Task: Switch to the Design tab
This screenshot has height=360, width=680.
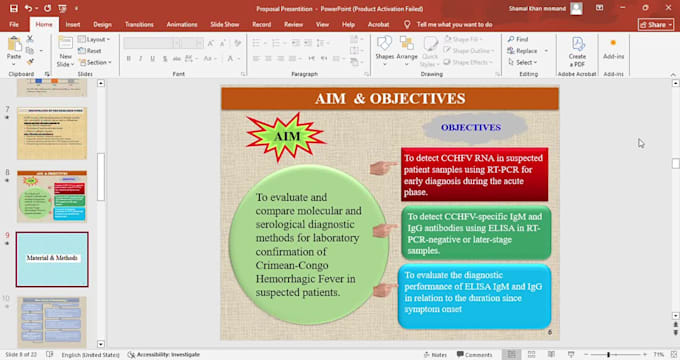Action: pos(102,25)
